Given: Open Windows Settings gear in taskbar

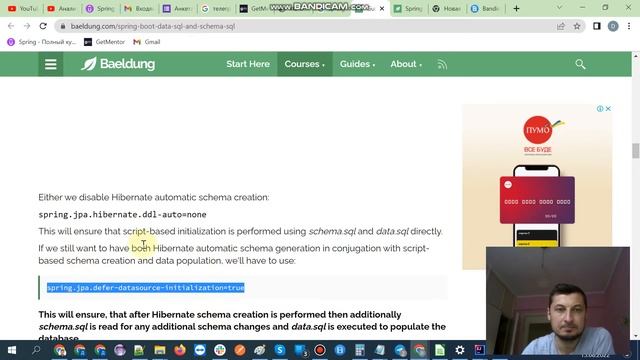Looking at the screenshot, I should (x=460, y=350).
